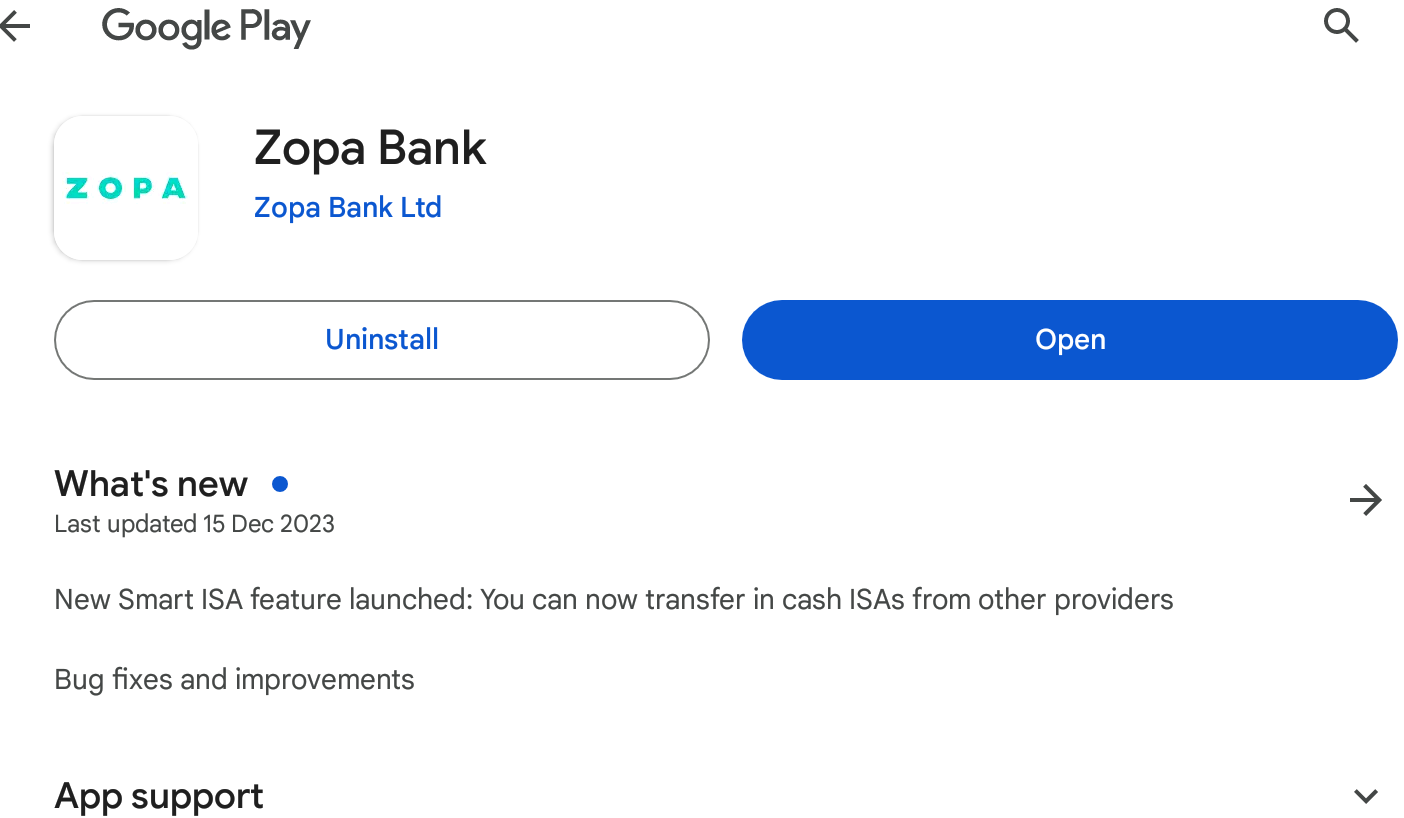
Task: Click the blue update dot beside What's new
Action: pyautogui.click(x=280, y=484)
